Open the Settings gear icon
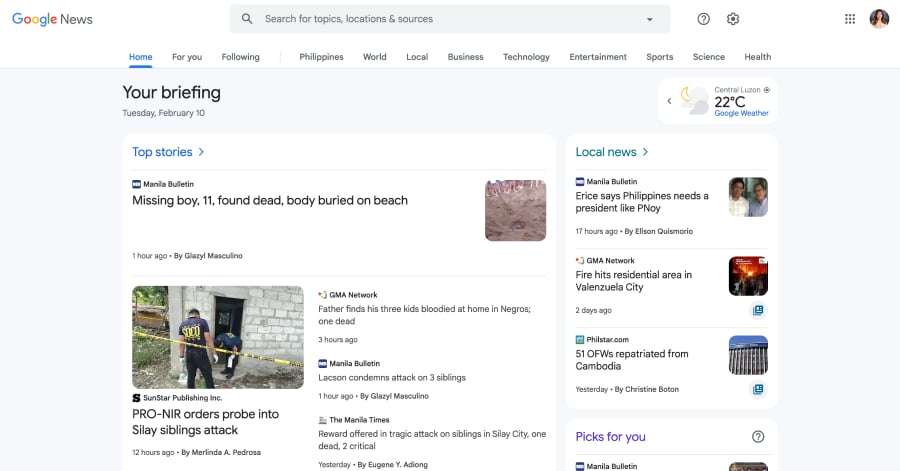This screenshot has width=900, height=471. (x=733, y=19)
